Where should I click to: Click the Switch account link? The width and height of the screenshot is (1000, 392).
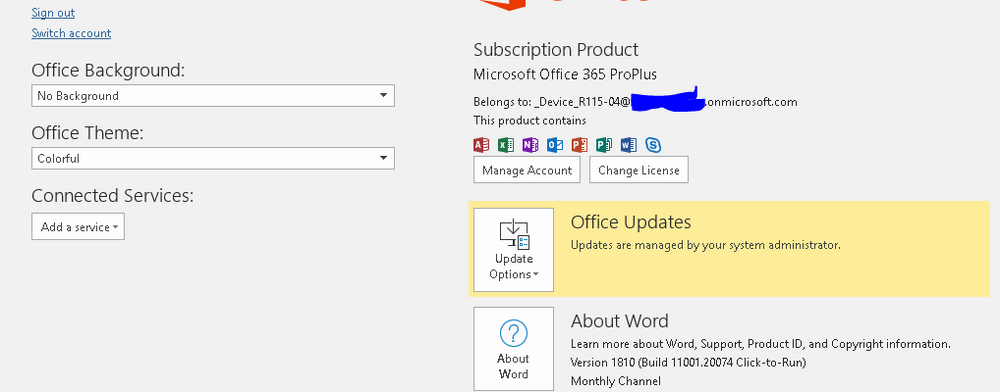coord(71,33)
